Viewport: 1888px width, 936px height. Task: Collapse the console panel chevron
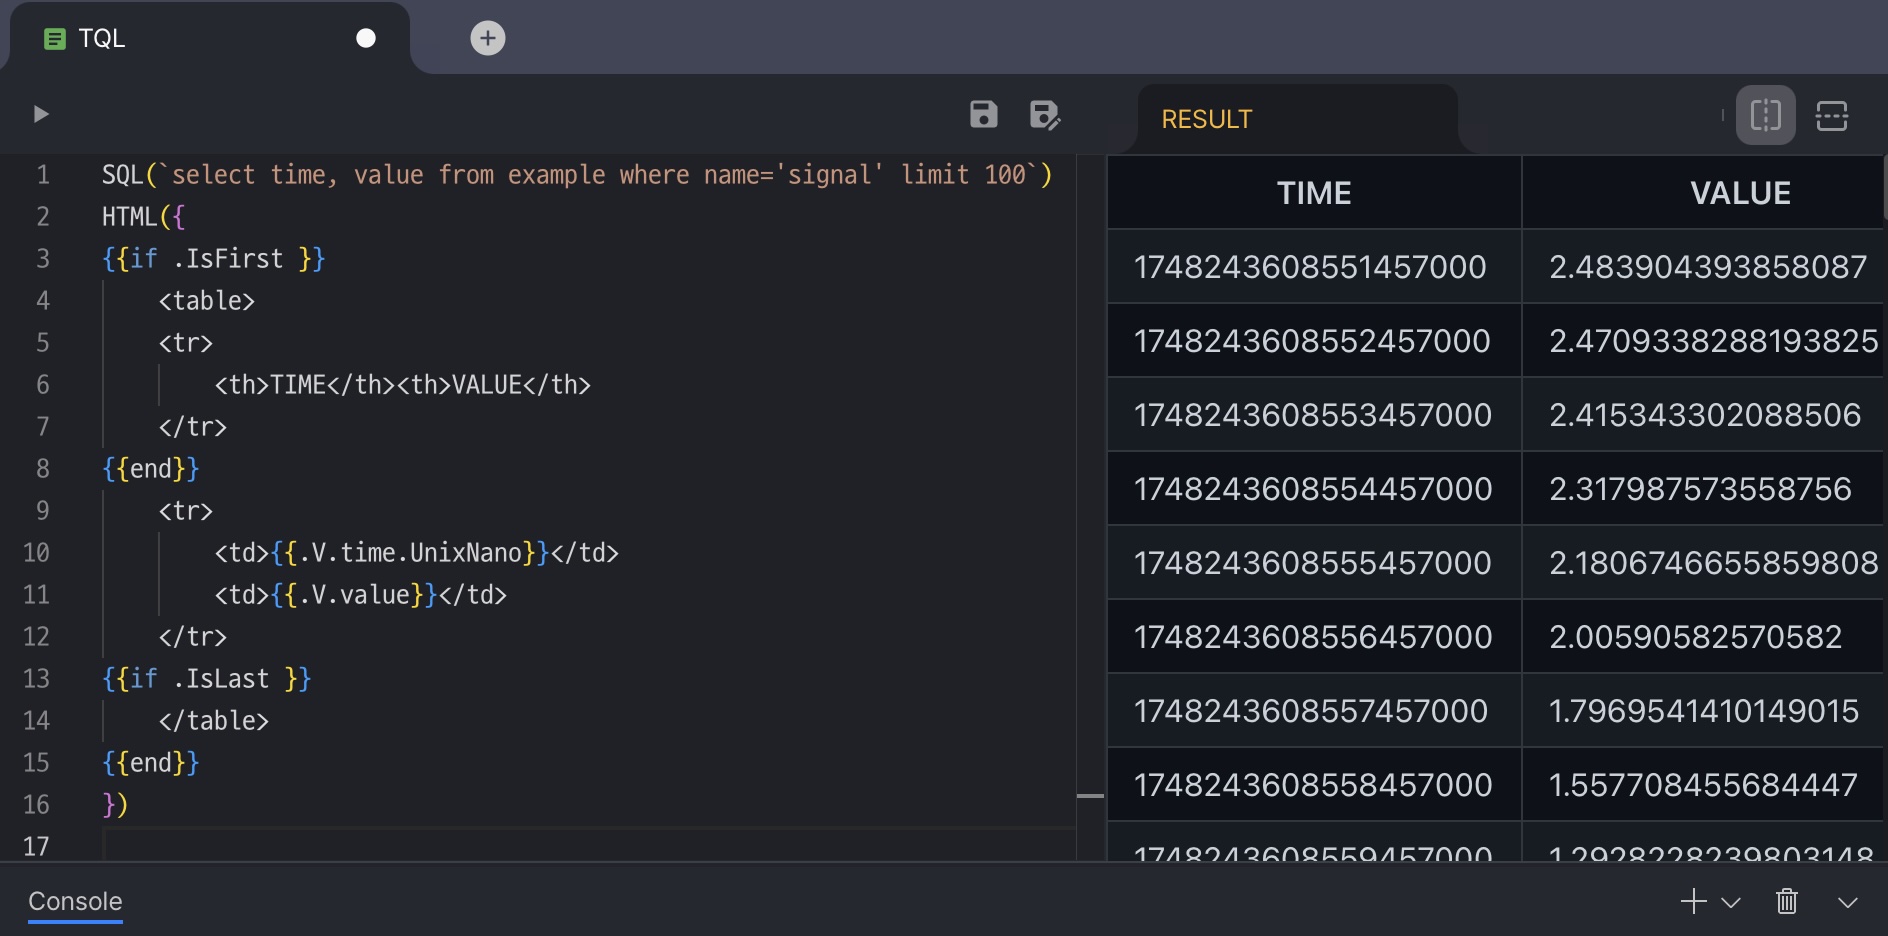tap(1847, 902)
